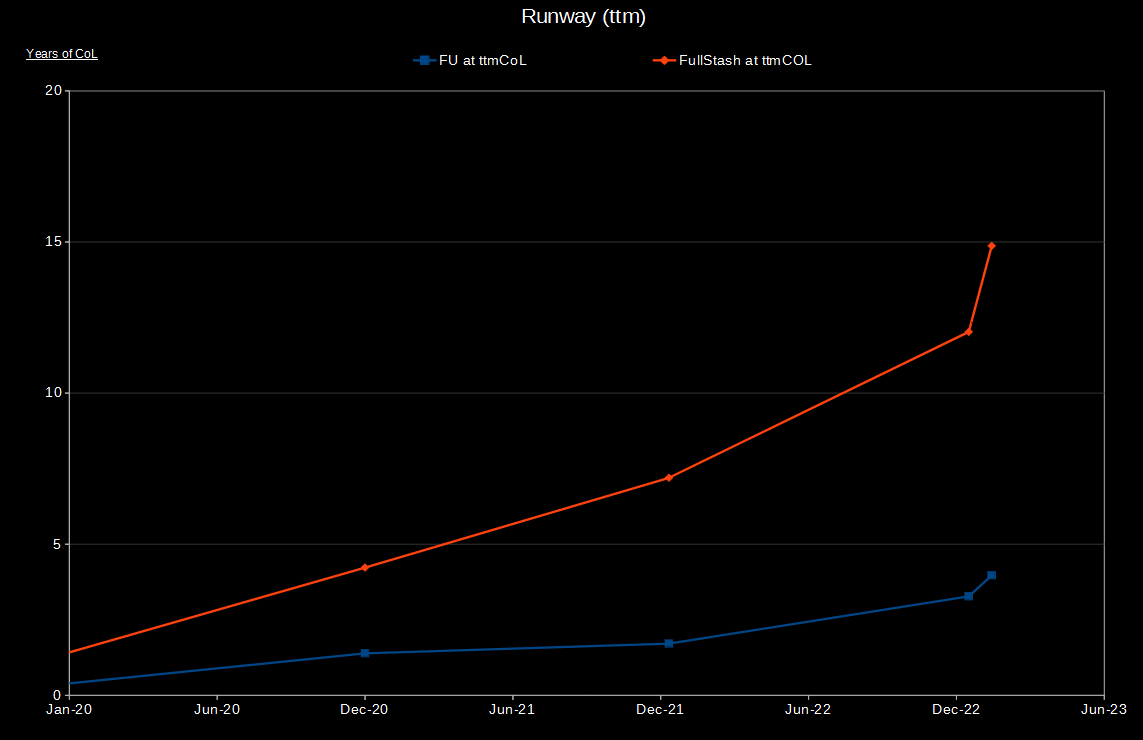Select the blue data point at Dec-20
The height and width of the screenshot is (740, 1143).
coord(365,653)
